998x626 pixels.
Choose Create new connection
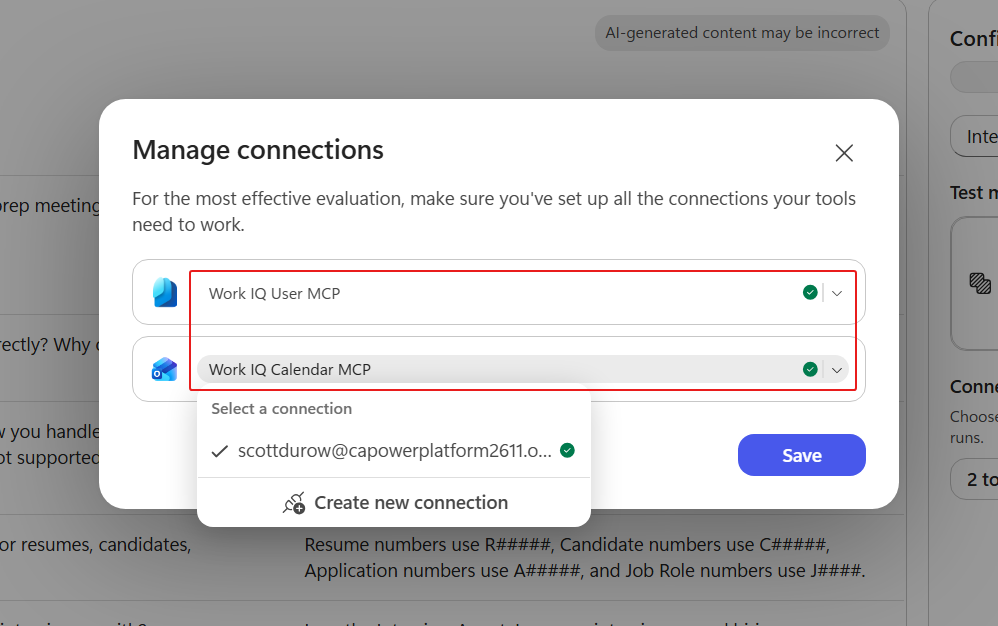pos(394,503)
